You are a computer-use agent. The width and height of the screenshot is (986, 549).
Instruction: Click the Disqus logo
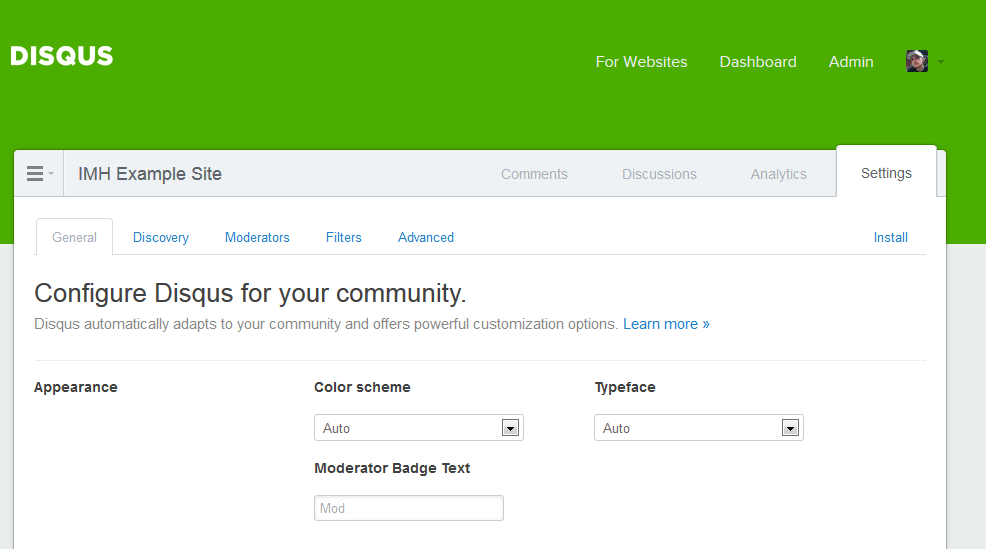pos(62,56)
